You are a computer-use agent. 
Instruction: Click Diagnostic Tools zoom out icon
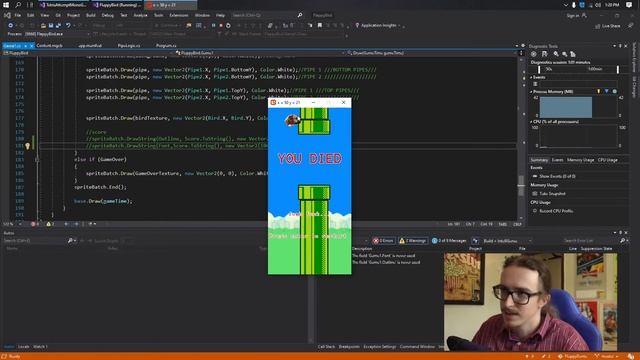(x=564, y=54)
